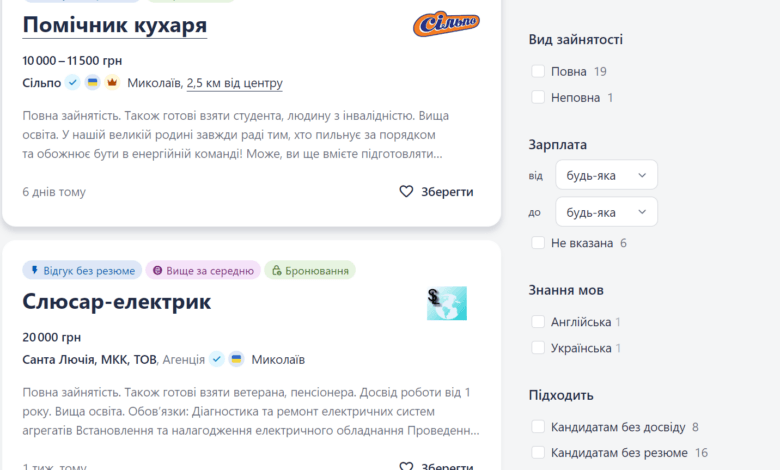The height and width of the screenshot is (470, 780).
Task: Click the verified checkmark next to Агенція
Action: coord(216,359)
